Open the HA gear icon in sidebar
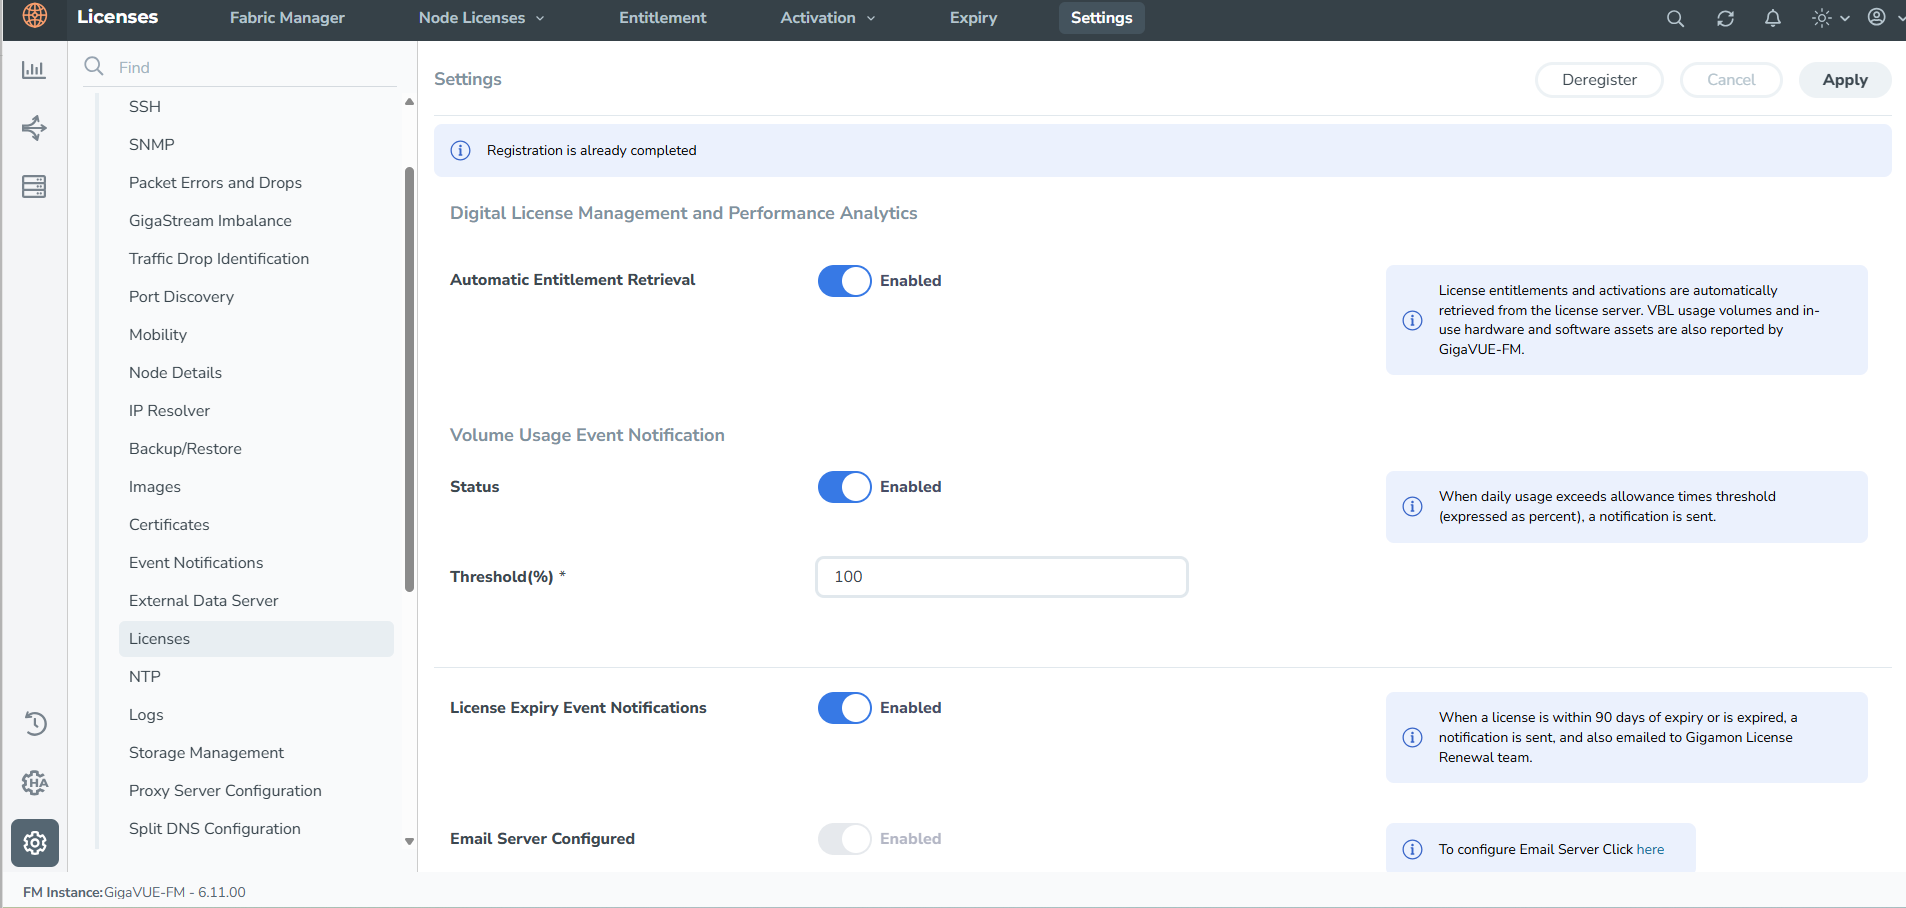The image size is (1906, 908). 35,782
